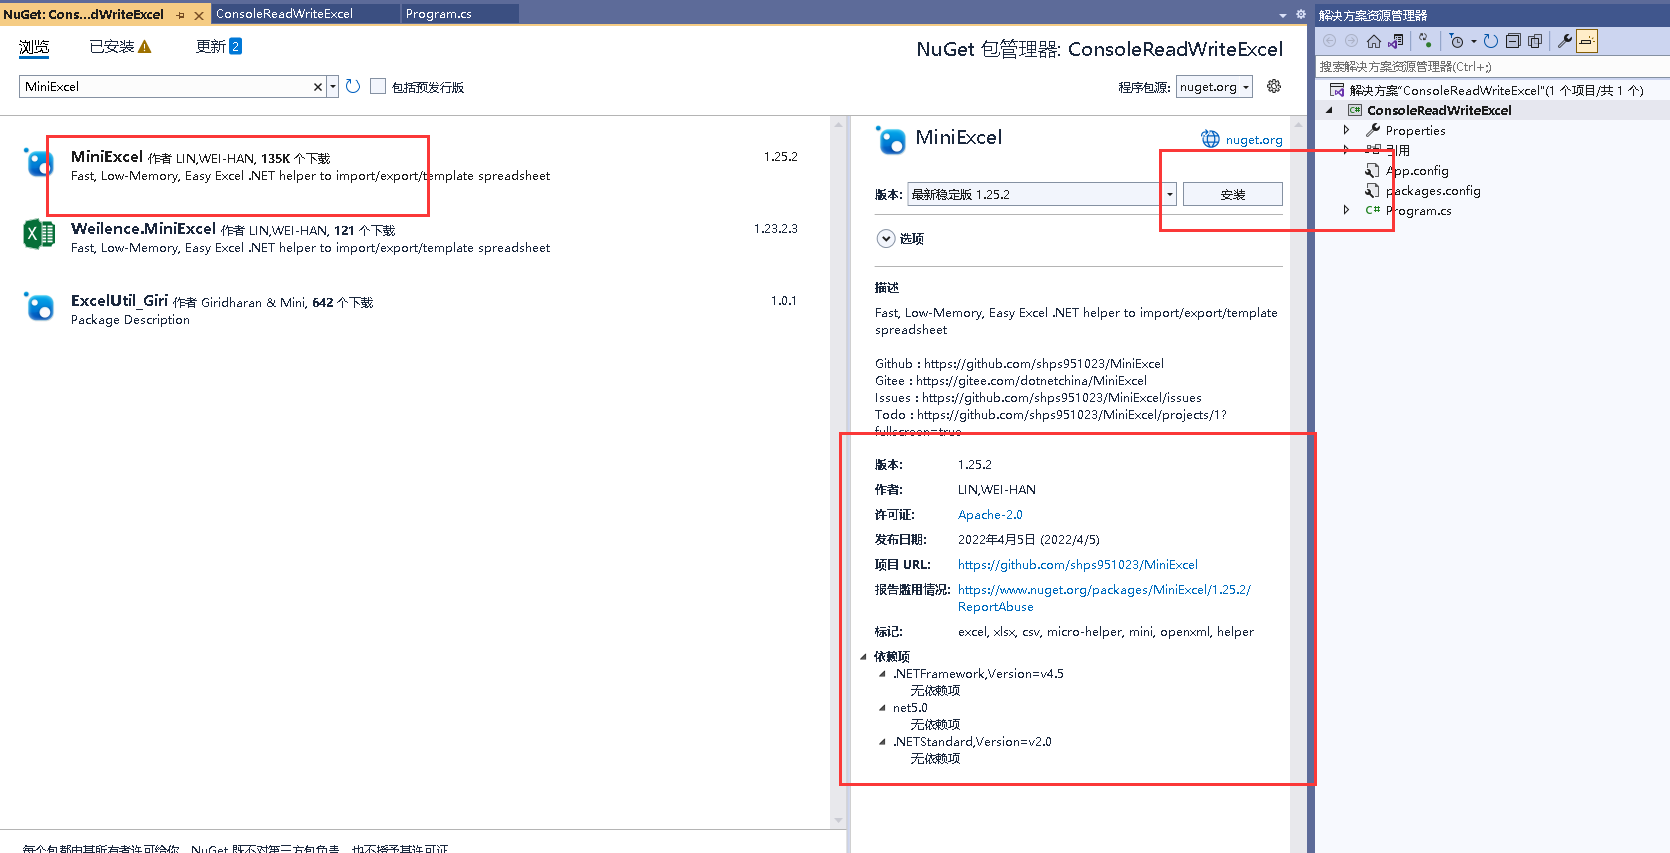Collapse all items in Solution Explorer
This screenshot has width=1670, height=853.
(1513, 41)
